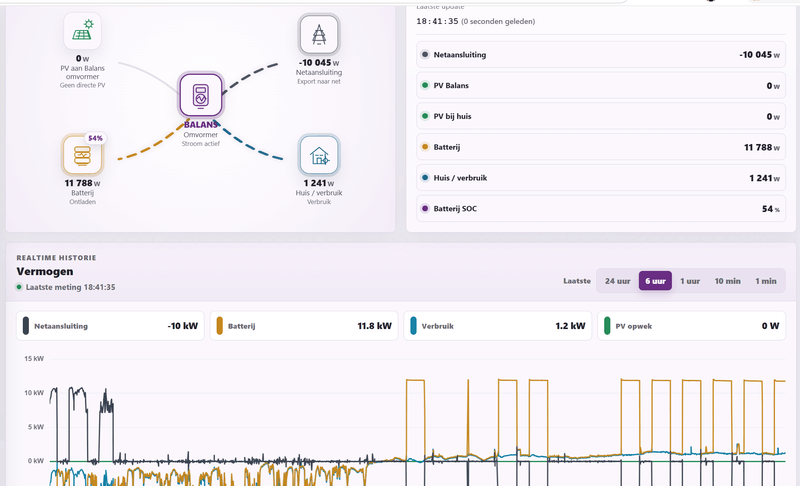Click the Ontladen status under battery

point(82,202)
